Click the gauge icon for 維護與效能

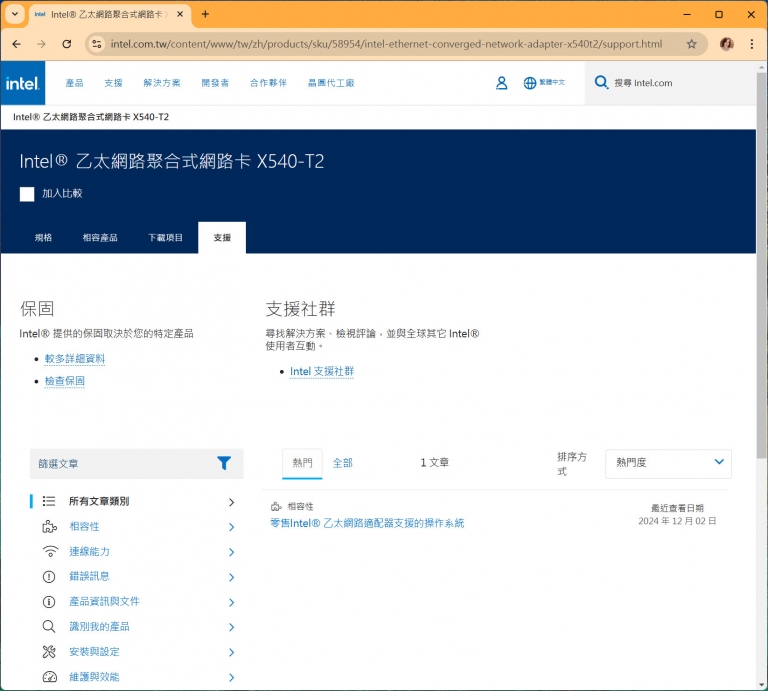coord(49,677)
